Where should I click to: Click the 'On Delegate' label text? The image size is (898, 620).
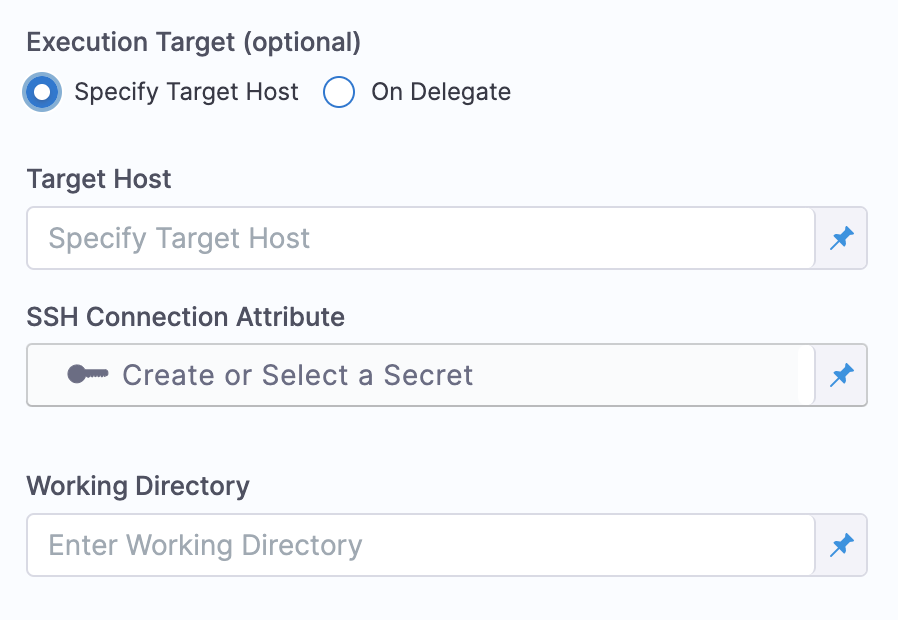(440, 93)
